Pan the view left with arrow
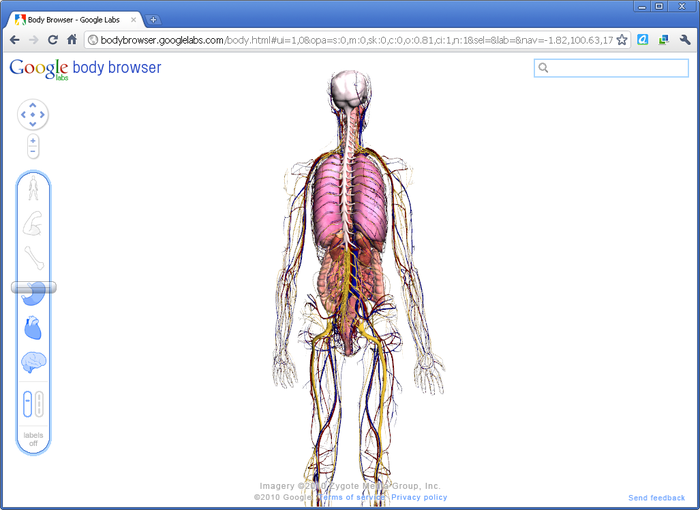Viewport: 700px width, 510px height. (23, 115)
